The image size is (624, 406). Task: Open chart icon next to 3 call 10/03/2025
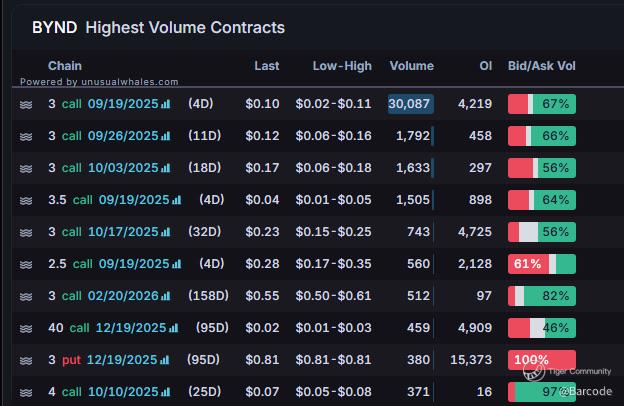[166, 168]
